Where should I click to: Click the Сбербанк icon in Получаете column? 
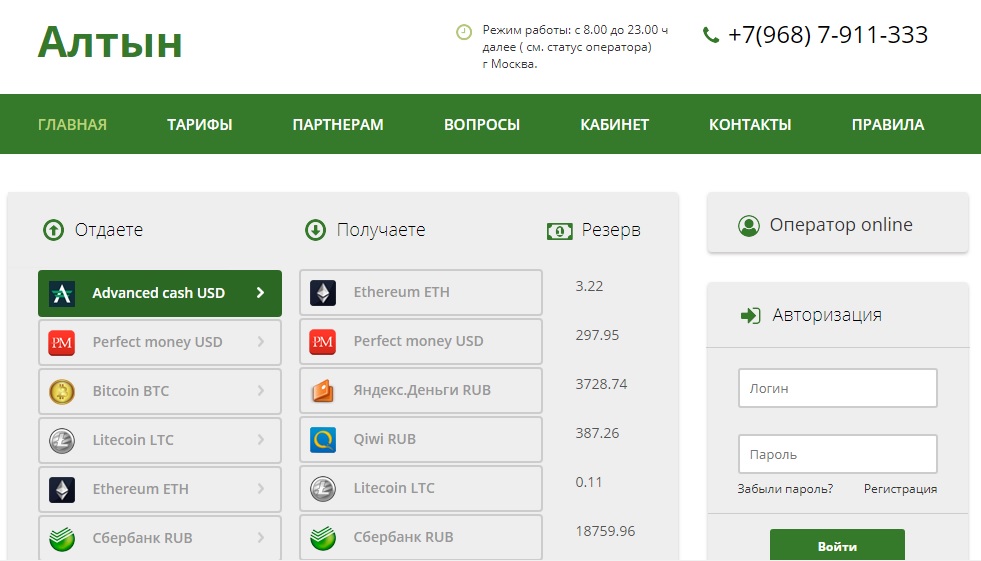coord(323,537)
